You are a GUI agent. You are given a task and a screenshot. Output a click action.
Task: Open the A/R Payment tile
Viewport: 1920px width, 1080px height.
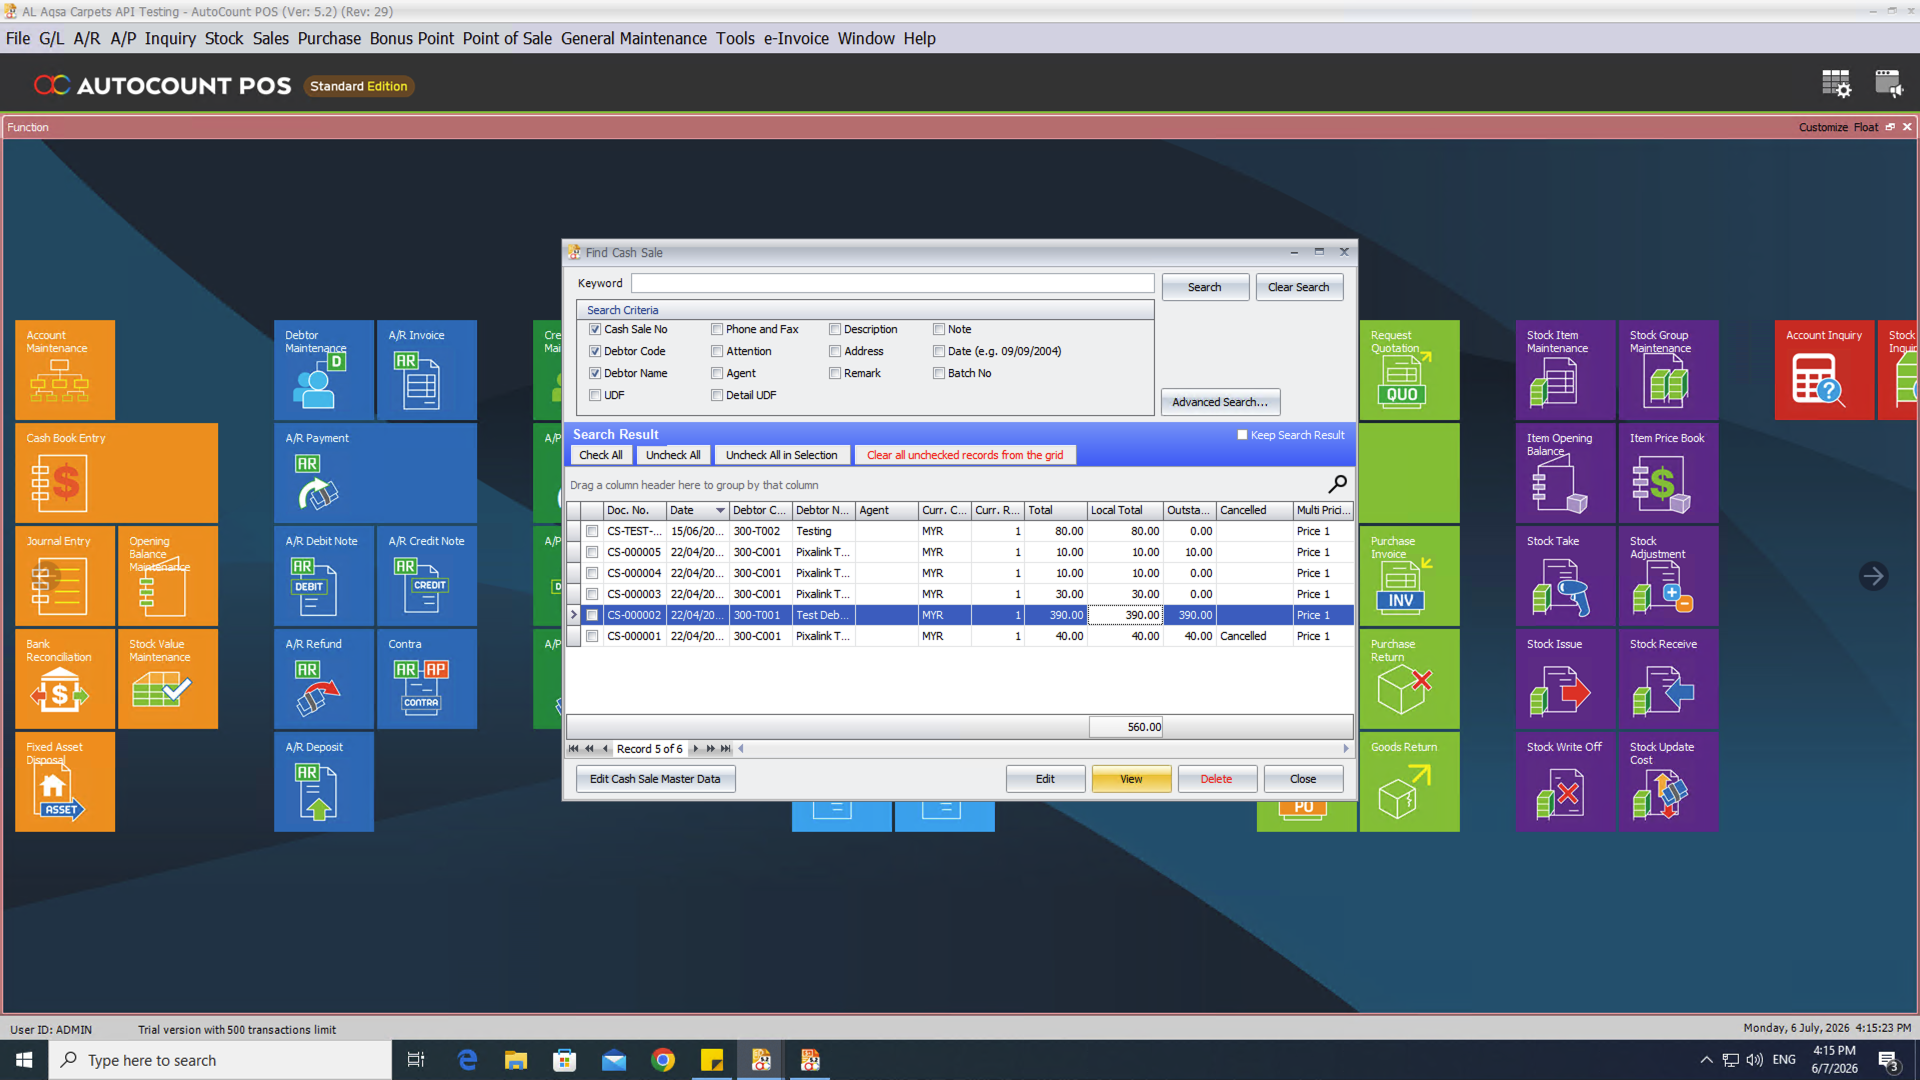(376, 473)
